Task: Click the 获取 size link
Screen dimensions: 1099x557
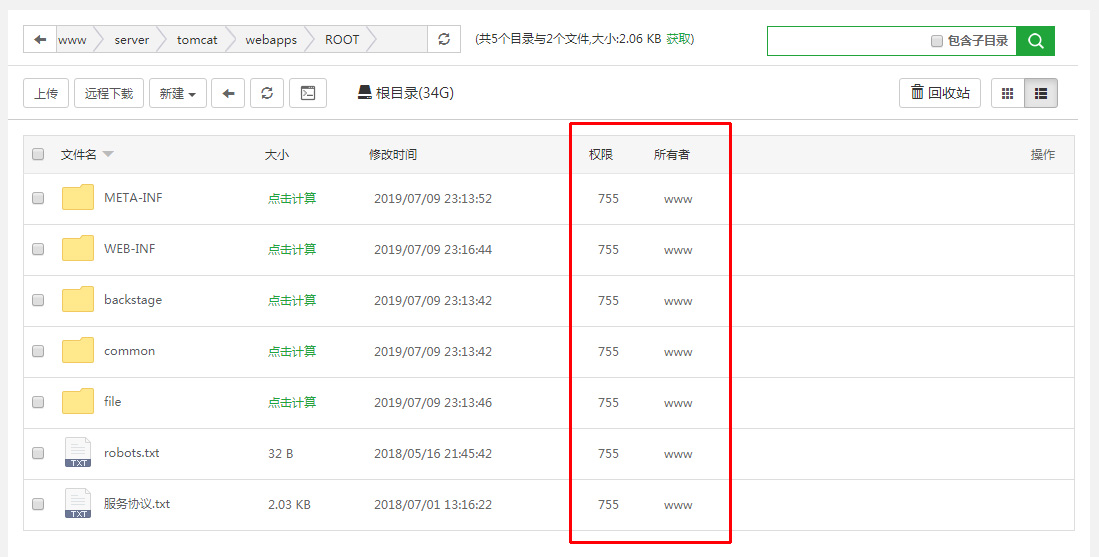Action: pos(678,39)
